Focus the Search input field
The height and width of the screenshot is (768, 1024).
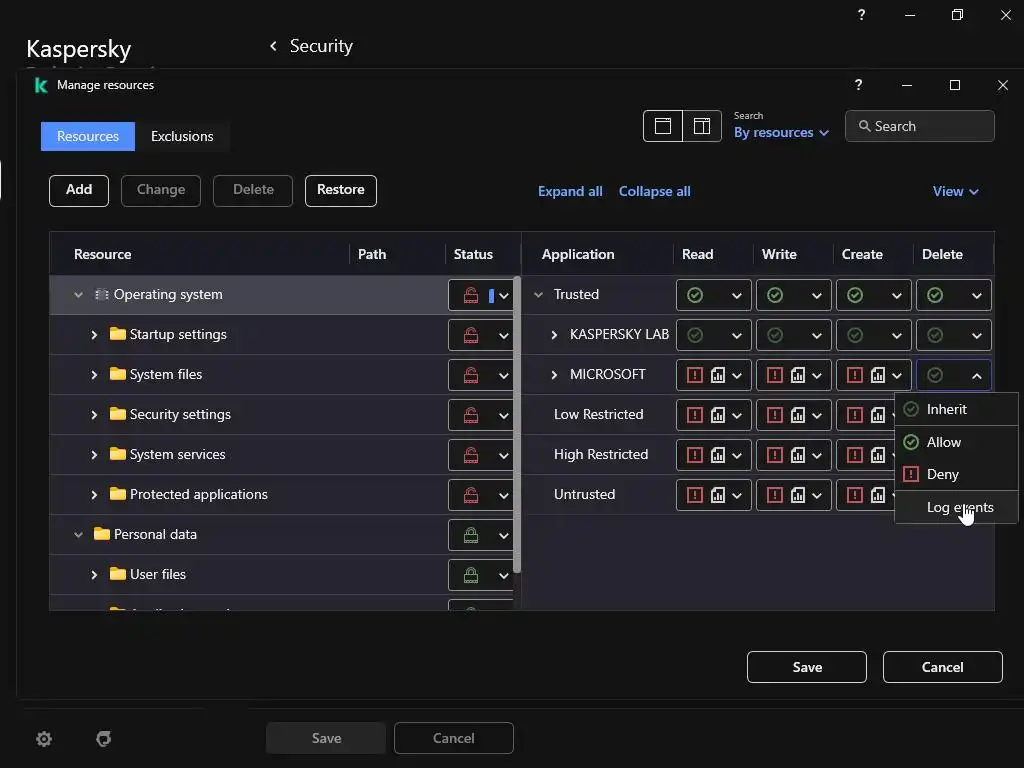(920, 126)
